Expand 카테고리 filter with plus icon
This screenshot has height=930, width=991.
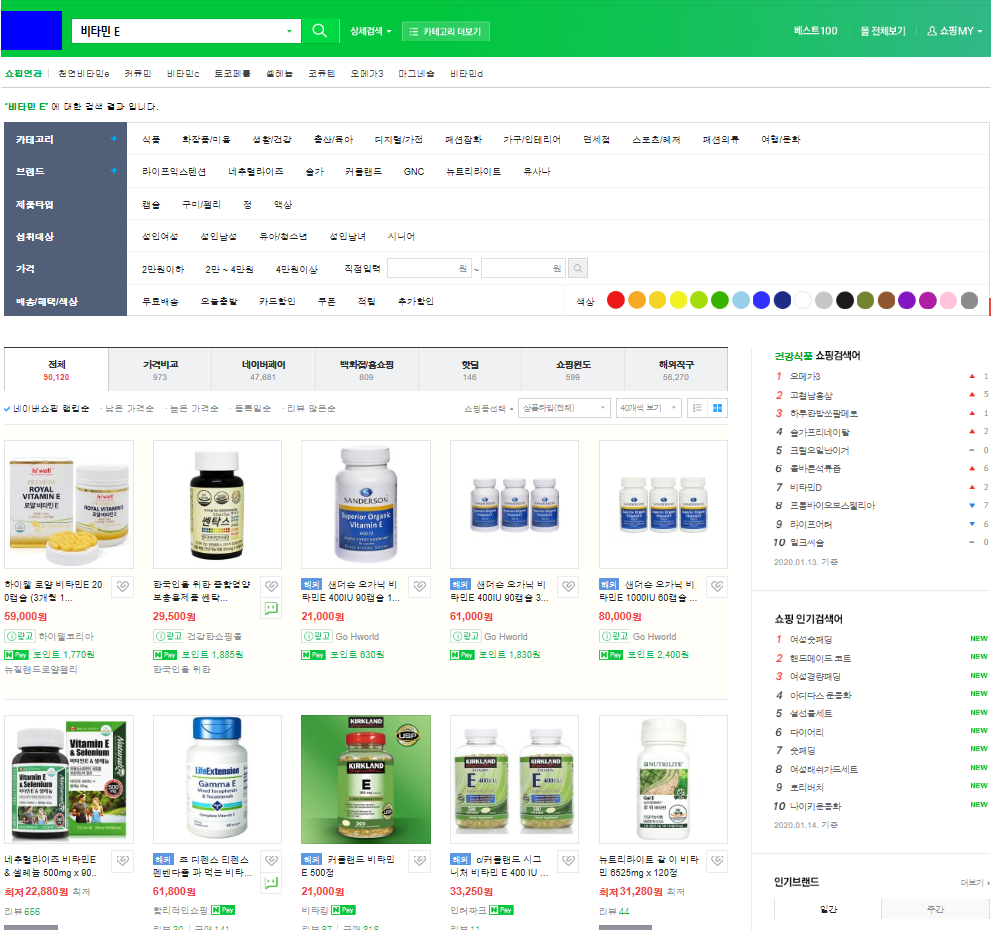(114, 138)
